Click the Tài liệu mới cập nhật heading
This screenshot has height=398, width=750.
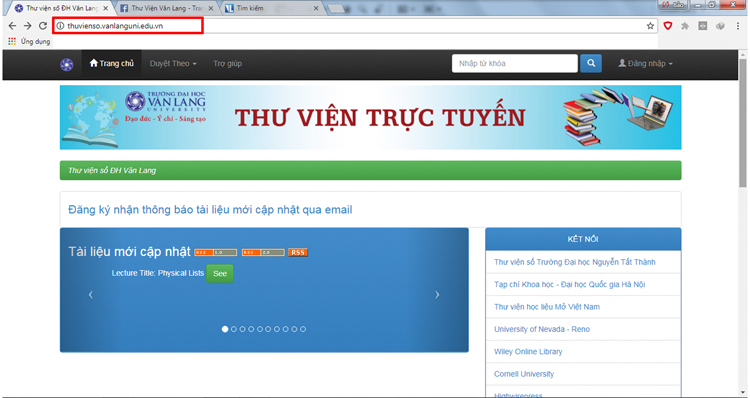point(130,252)
